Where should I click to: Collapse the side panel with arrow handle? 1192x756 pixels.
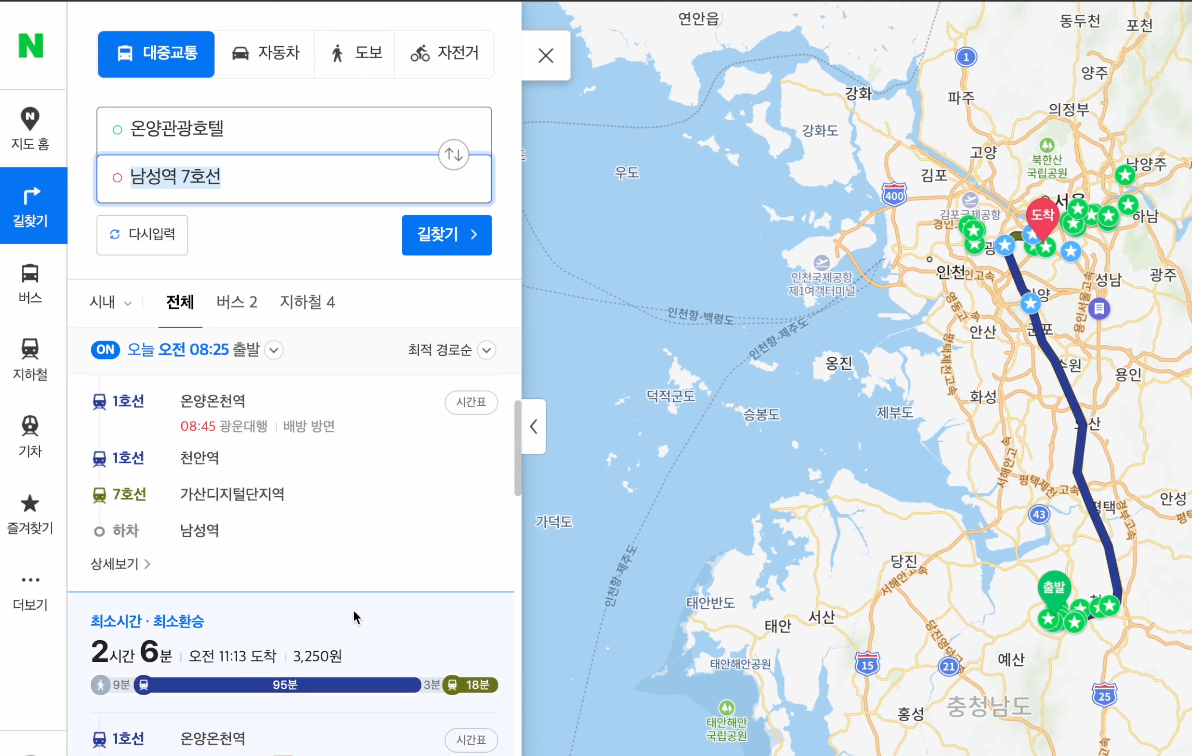coord(534,427)
